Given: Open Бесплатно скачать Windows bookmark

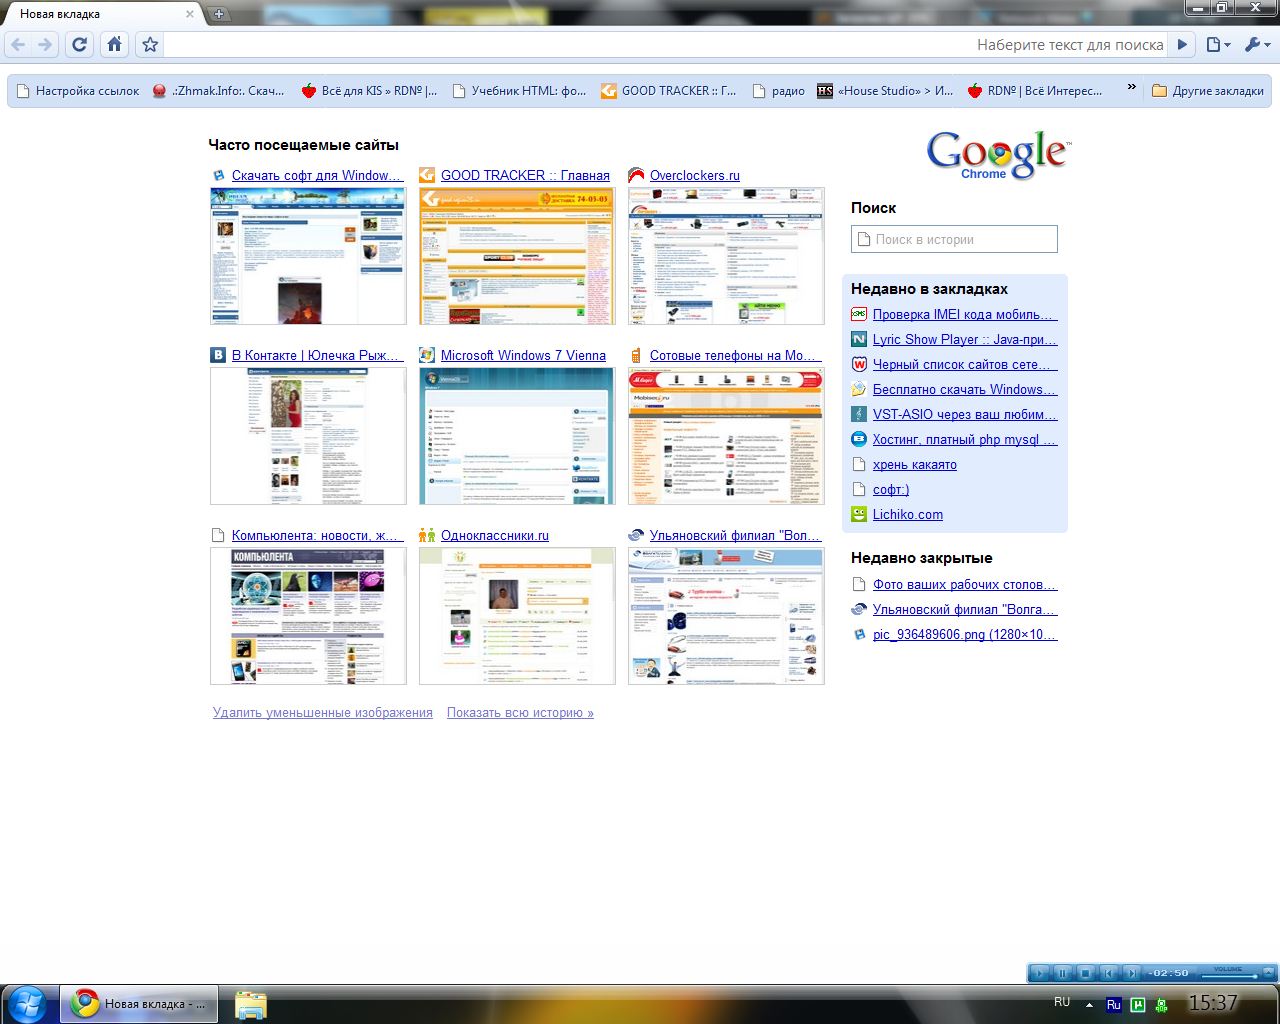Looking at the screenshot, I should (x=965, y=389).
